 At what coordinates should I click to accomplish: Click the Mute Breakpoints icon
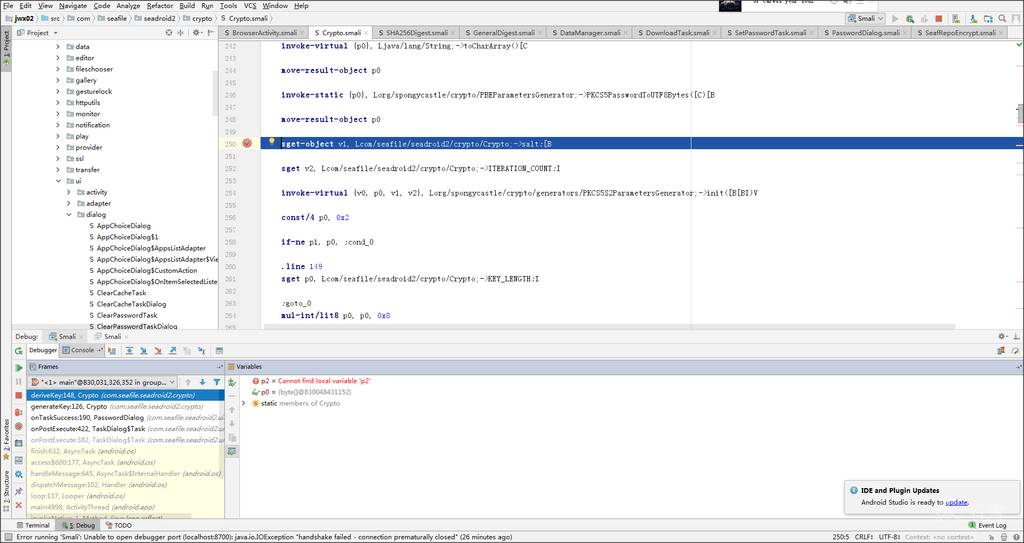point(18,426)
